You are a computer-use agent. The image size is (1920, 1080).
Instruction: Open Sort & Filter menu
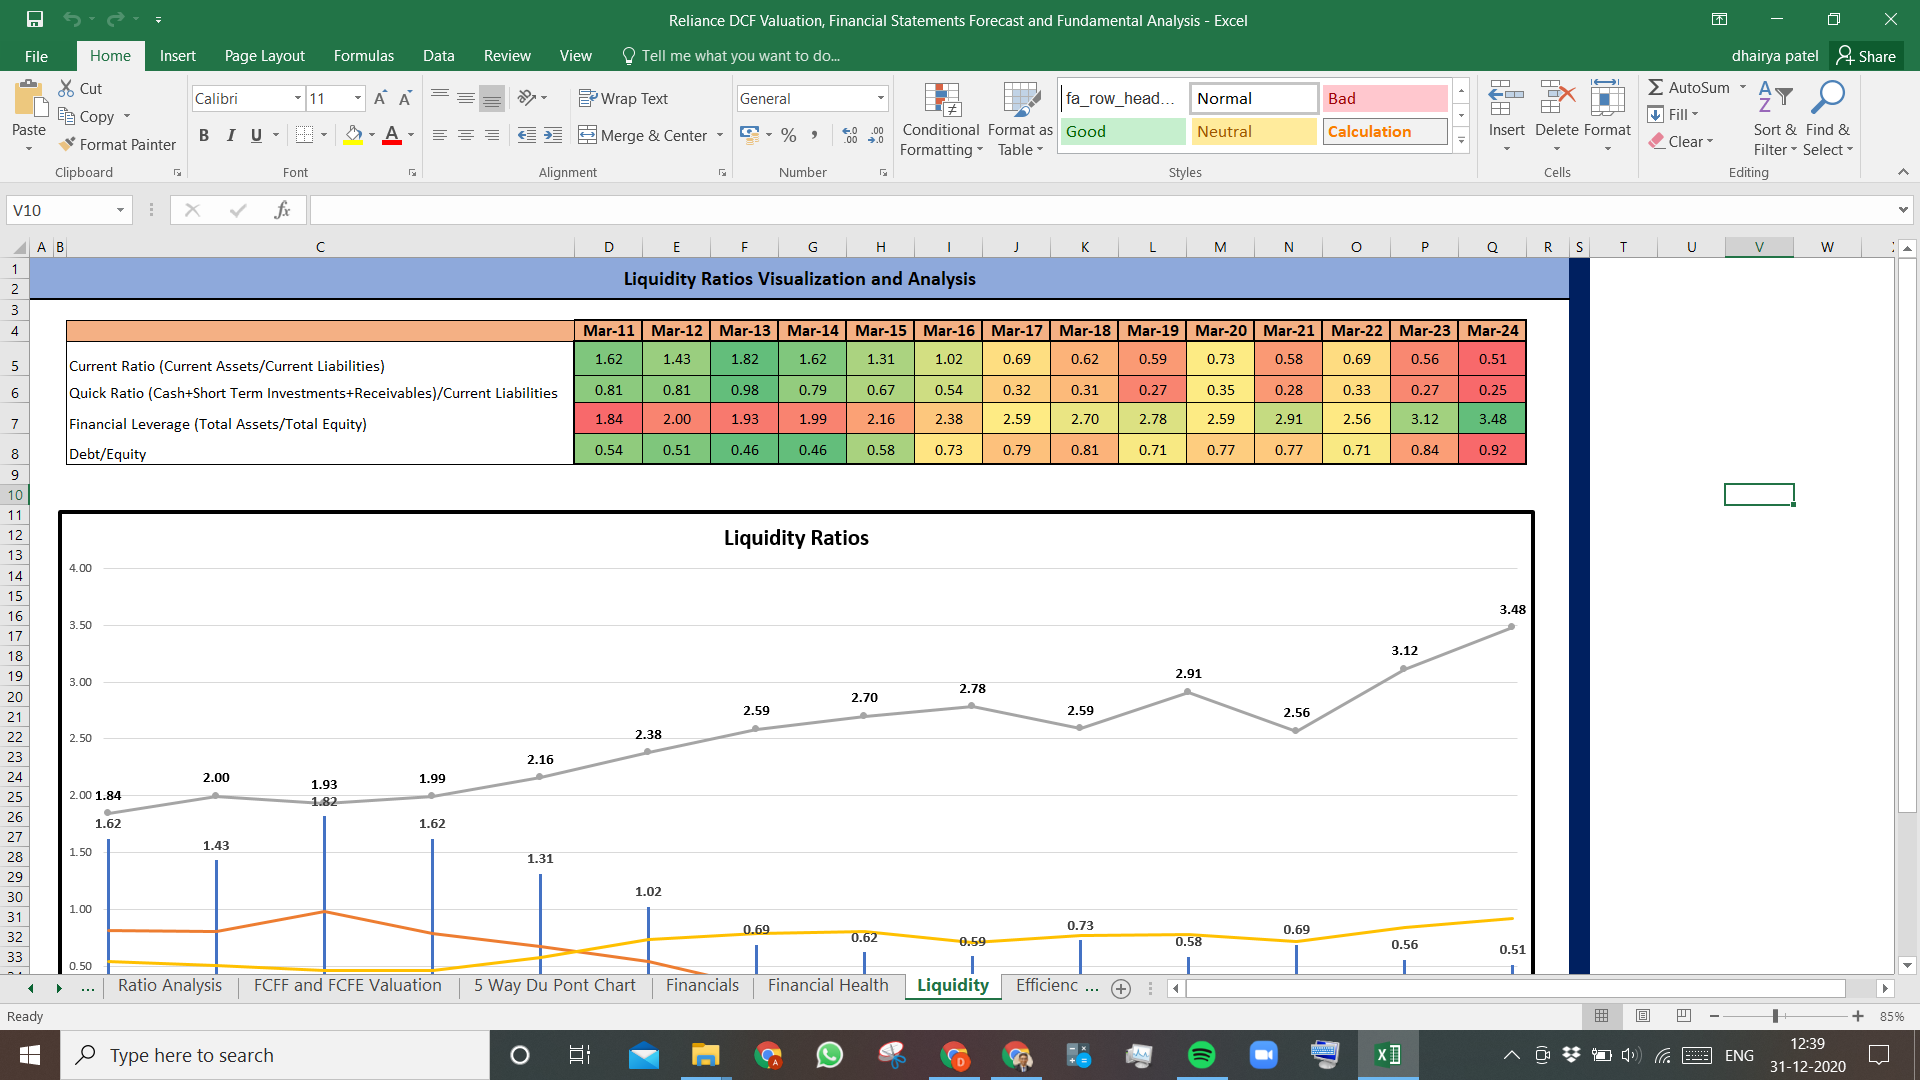[1775, 118]
